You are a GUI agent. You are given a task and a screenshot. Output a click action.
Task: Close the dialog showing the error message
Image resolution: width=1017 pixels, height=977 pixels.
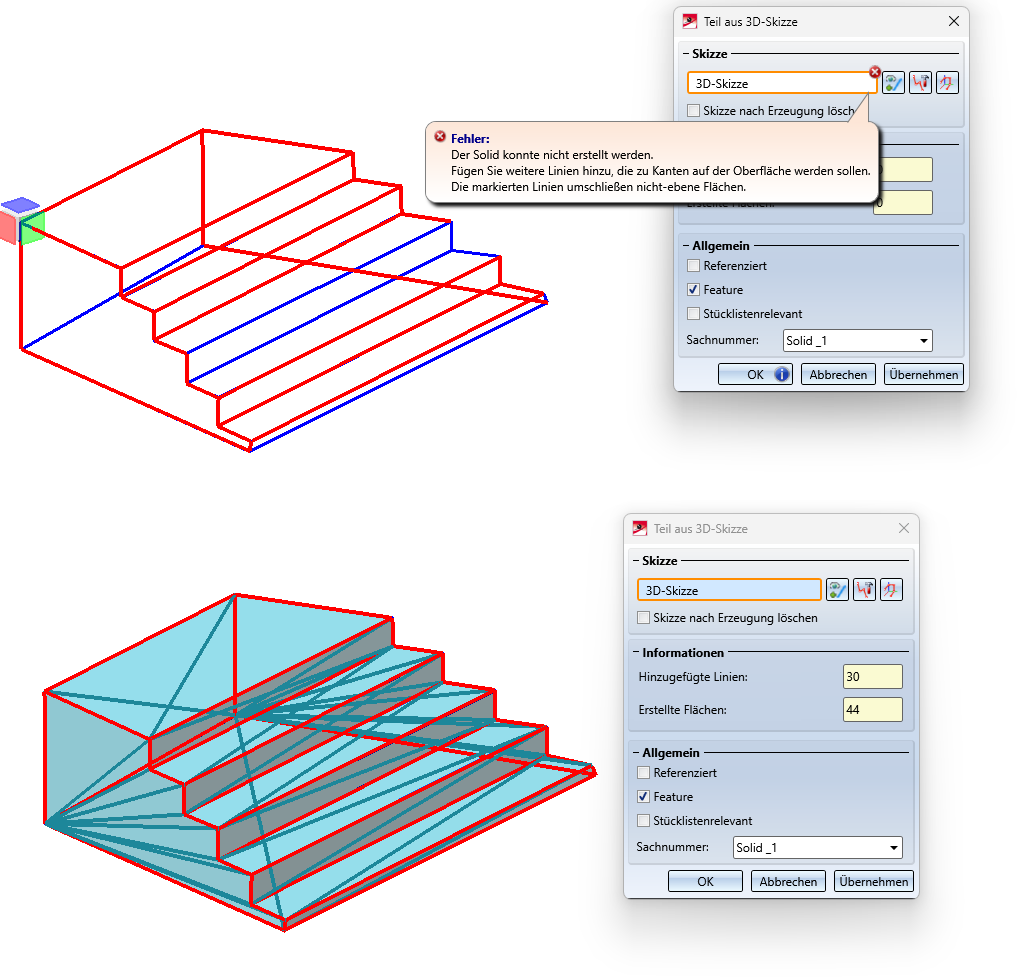[x=953, y=21]
